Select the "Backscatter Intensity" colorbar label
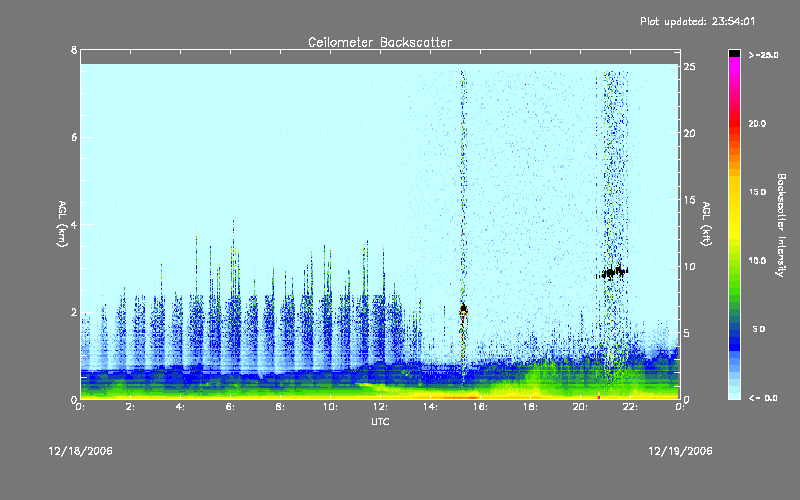 [x=781, y=225]
